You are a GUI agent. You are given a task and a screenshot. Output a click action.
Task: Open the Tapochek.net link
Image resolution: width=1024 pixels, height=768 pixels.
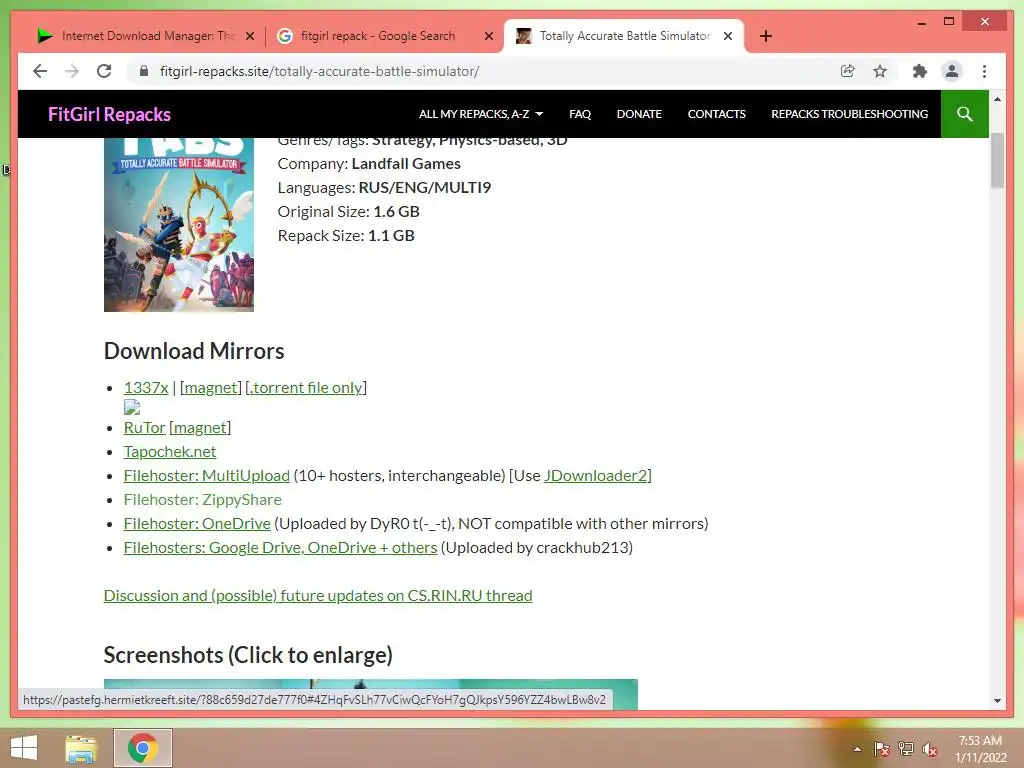point(170,451)
